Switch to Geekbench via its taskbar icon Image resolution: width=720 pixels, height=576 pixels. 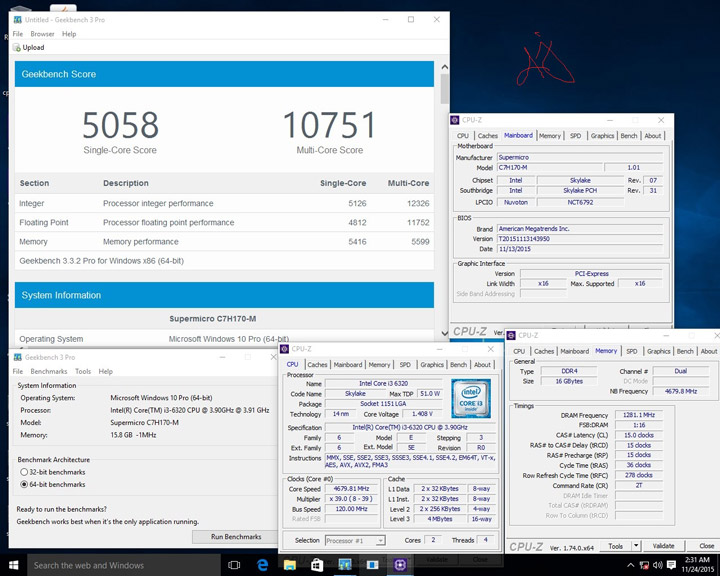point(345,565)
